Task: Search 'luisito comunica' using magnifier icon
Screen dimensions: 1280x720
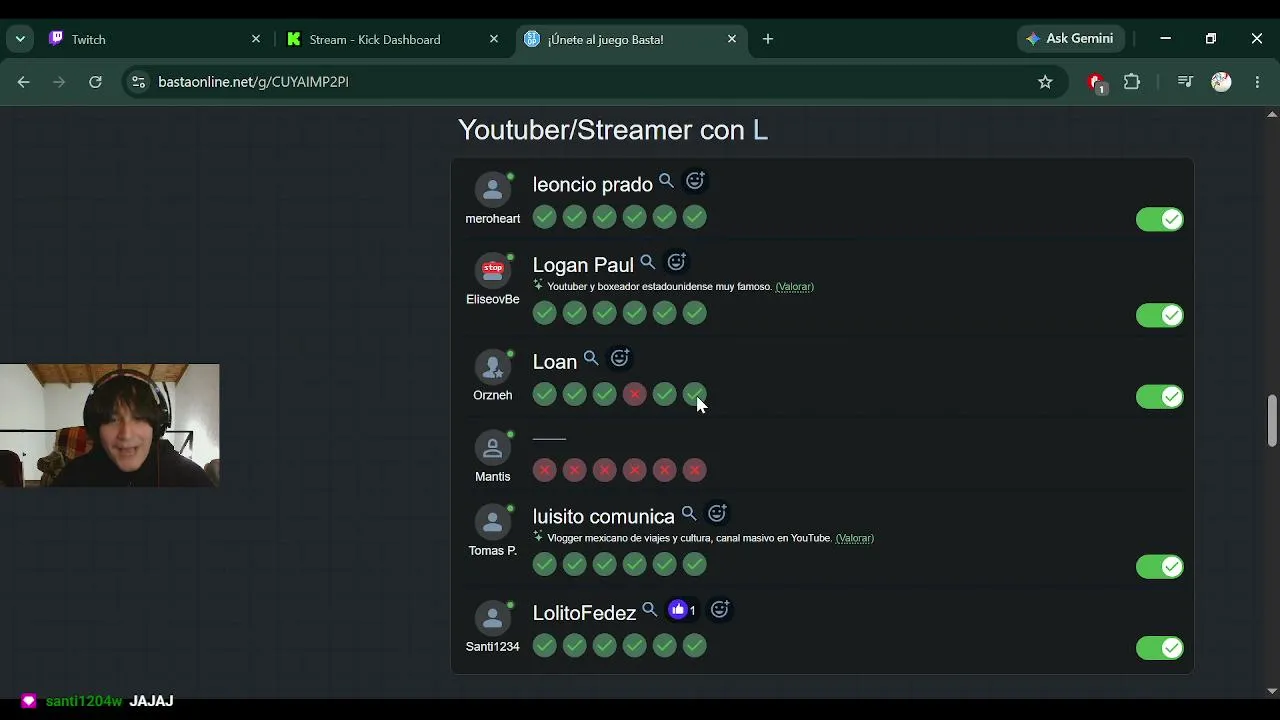Action: 689,514
